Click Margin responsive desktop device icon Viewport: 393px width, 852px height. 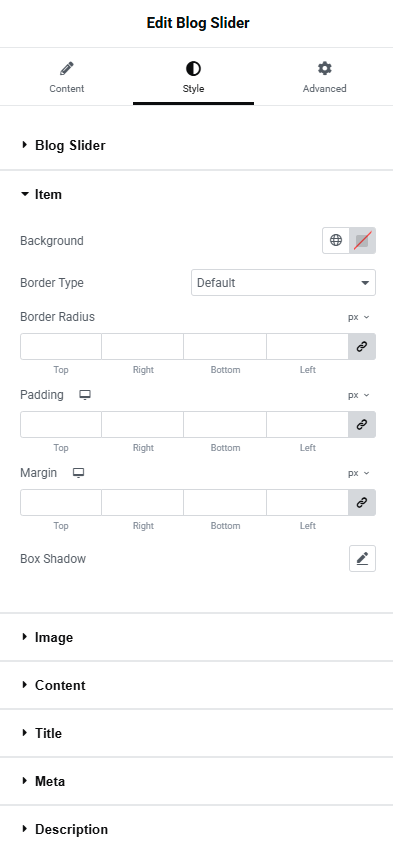tap(79, 473)
